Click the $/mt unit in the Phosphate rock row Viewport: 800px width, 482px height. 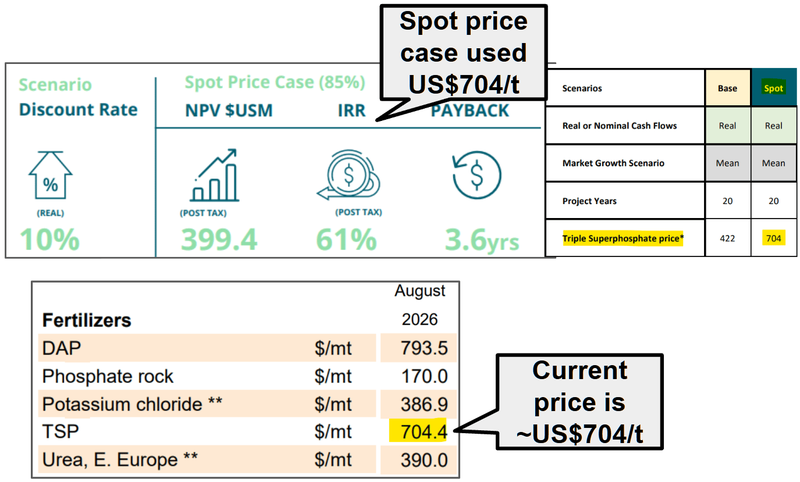tap(333, 376)
